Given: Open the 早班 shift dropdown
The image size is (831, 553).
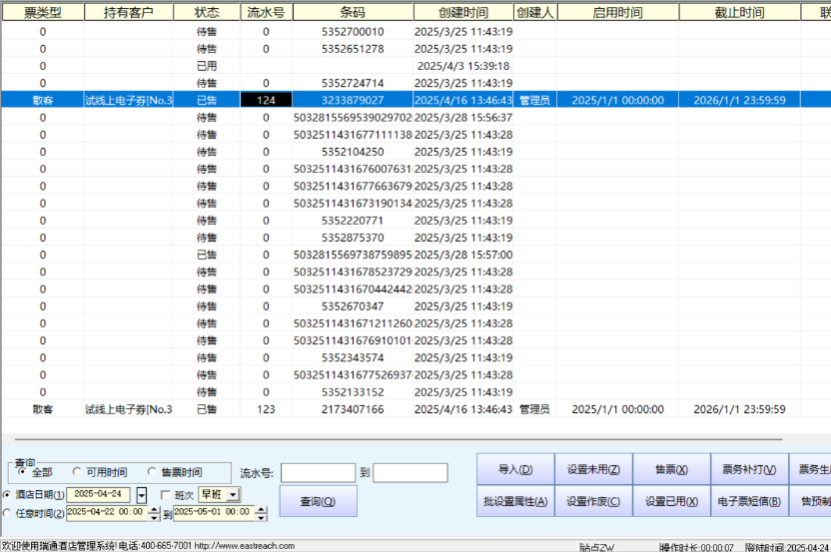Looking at the screenshot, I should point(233,495).
